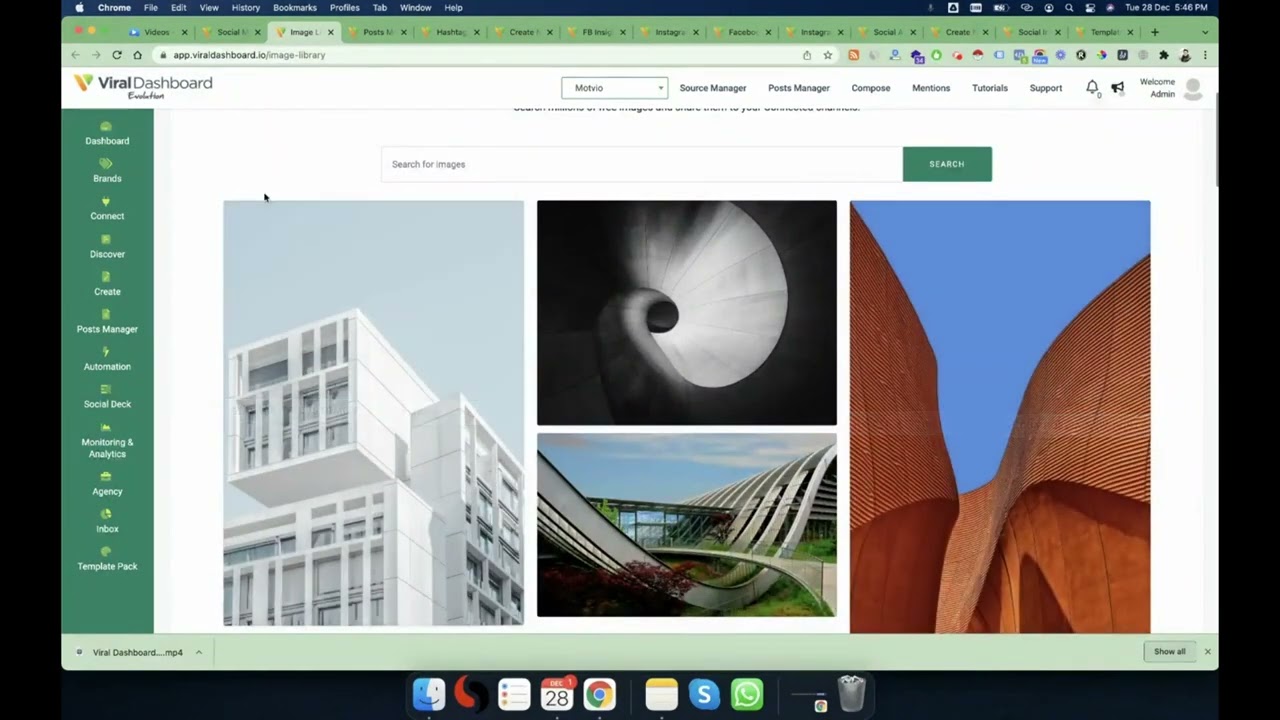The image size is (1280, 720).
Task: Open Support in the top navigation
Action: 1046,88
